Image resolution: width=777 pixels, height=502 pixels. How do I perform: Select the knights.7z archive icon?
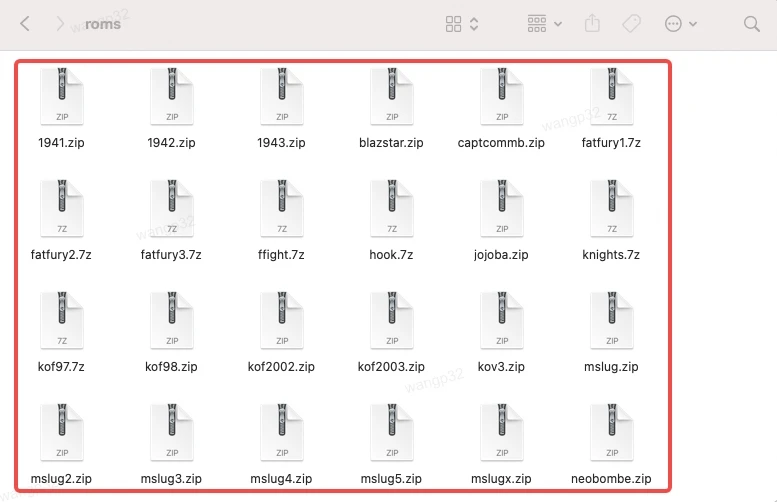pyautogui.click(x=612, y=208)
